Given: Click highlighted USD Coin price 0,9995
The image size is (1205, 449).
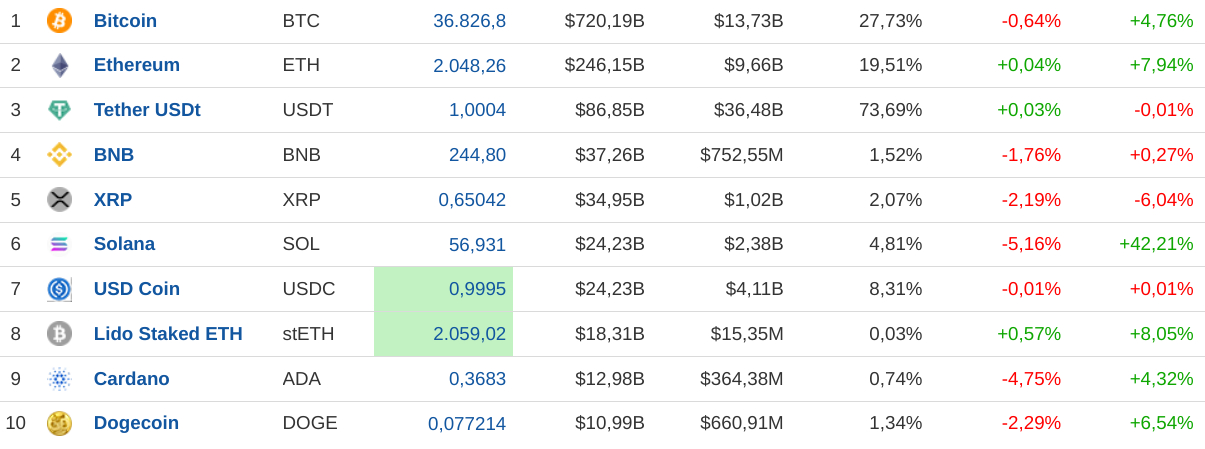Looking at the screenshot, I should (x=477, y=289).
